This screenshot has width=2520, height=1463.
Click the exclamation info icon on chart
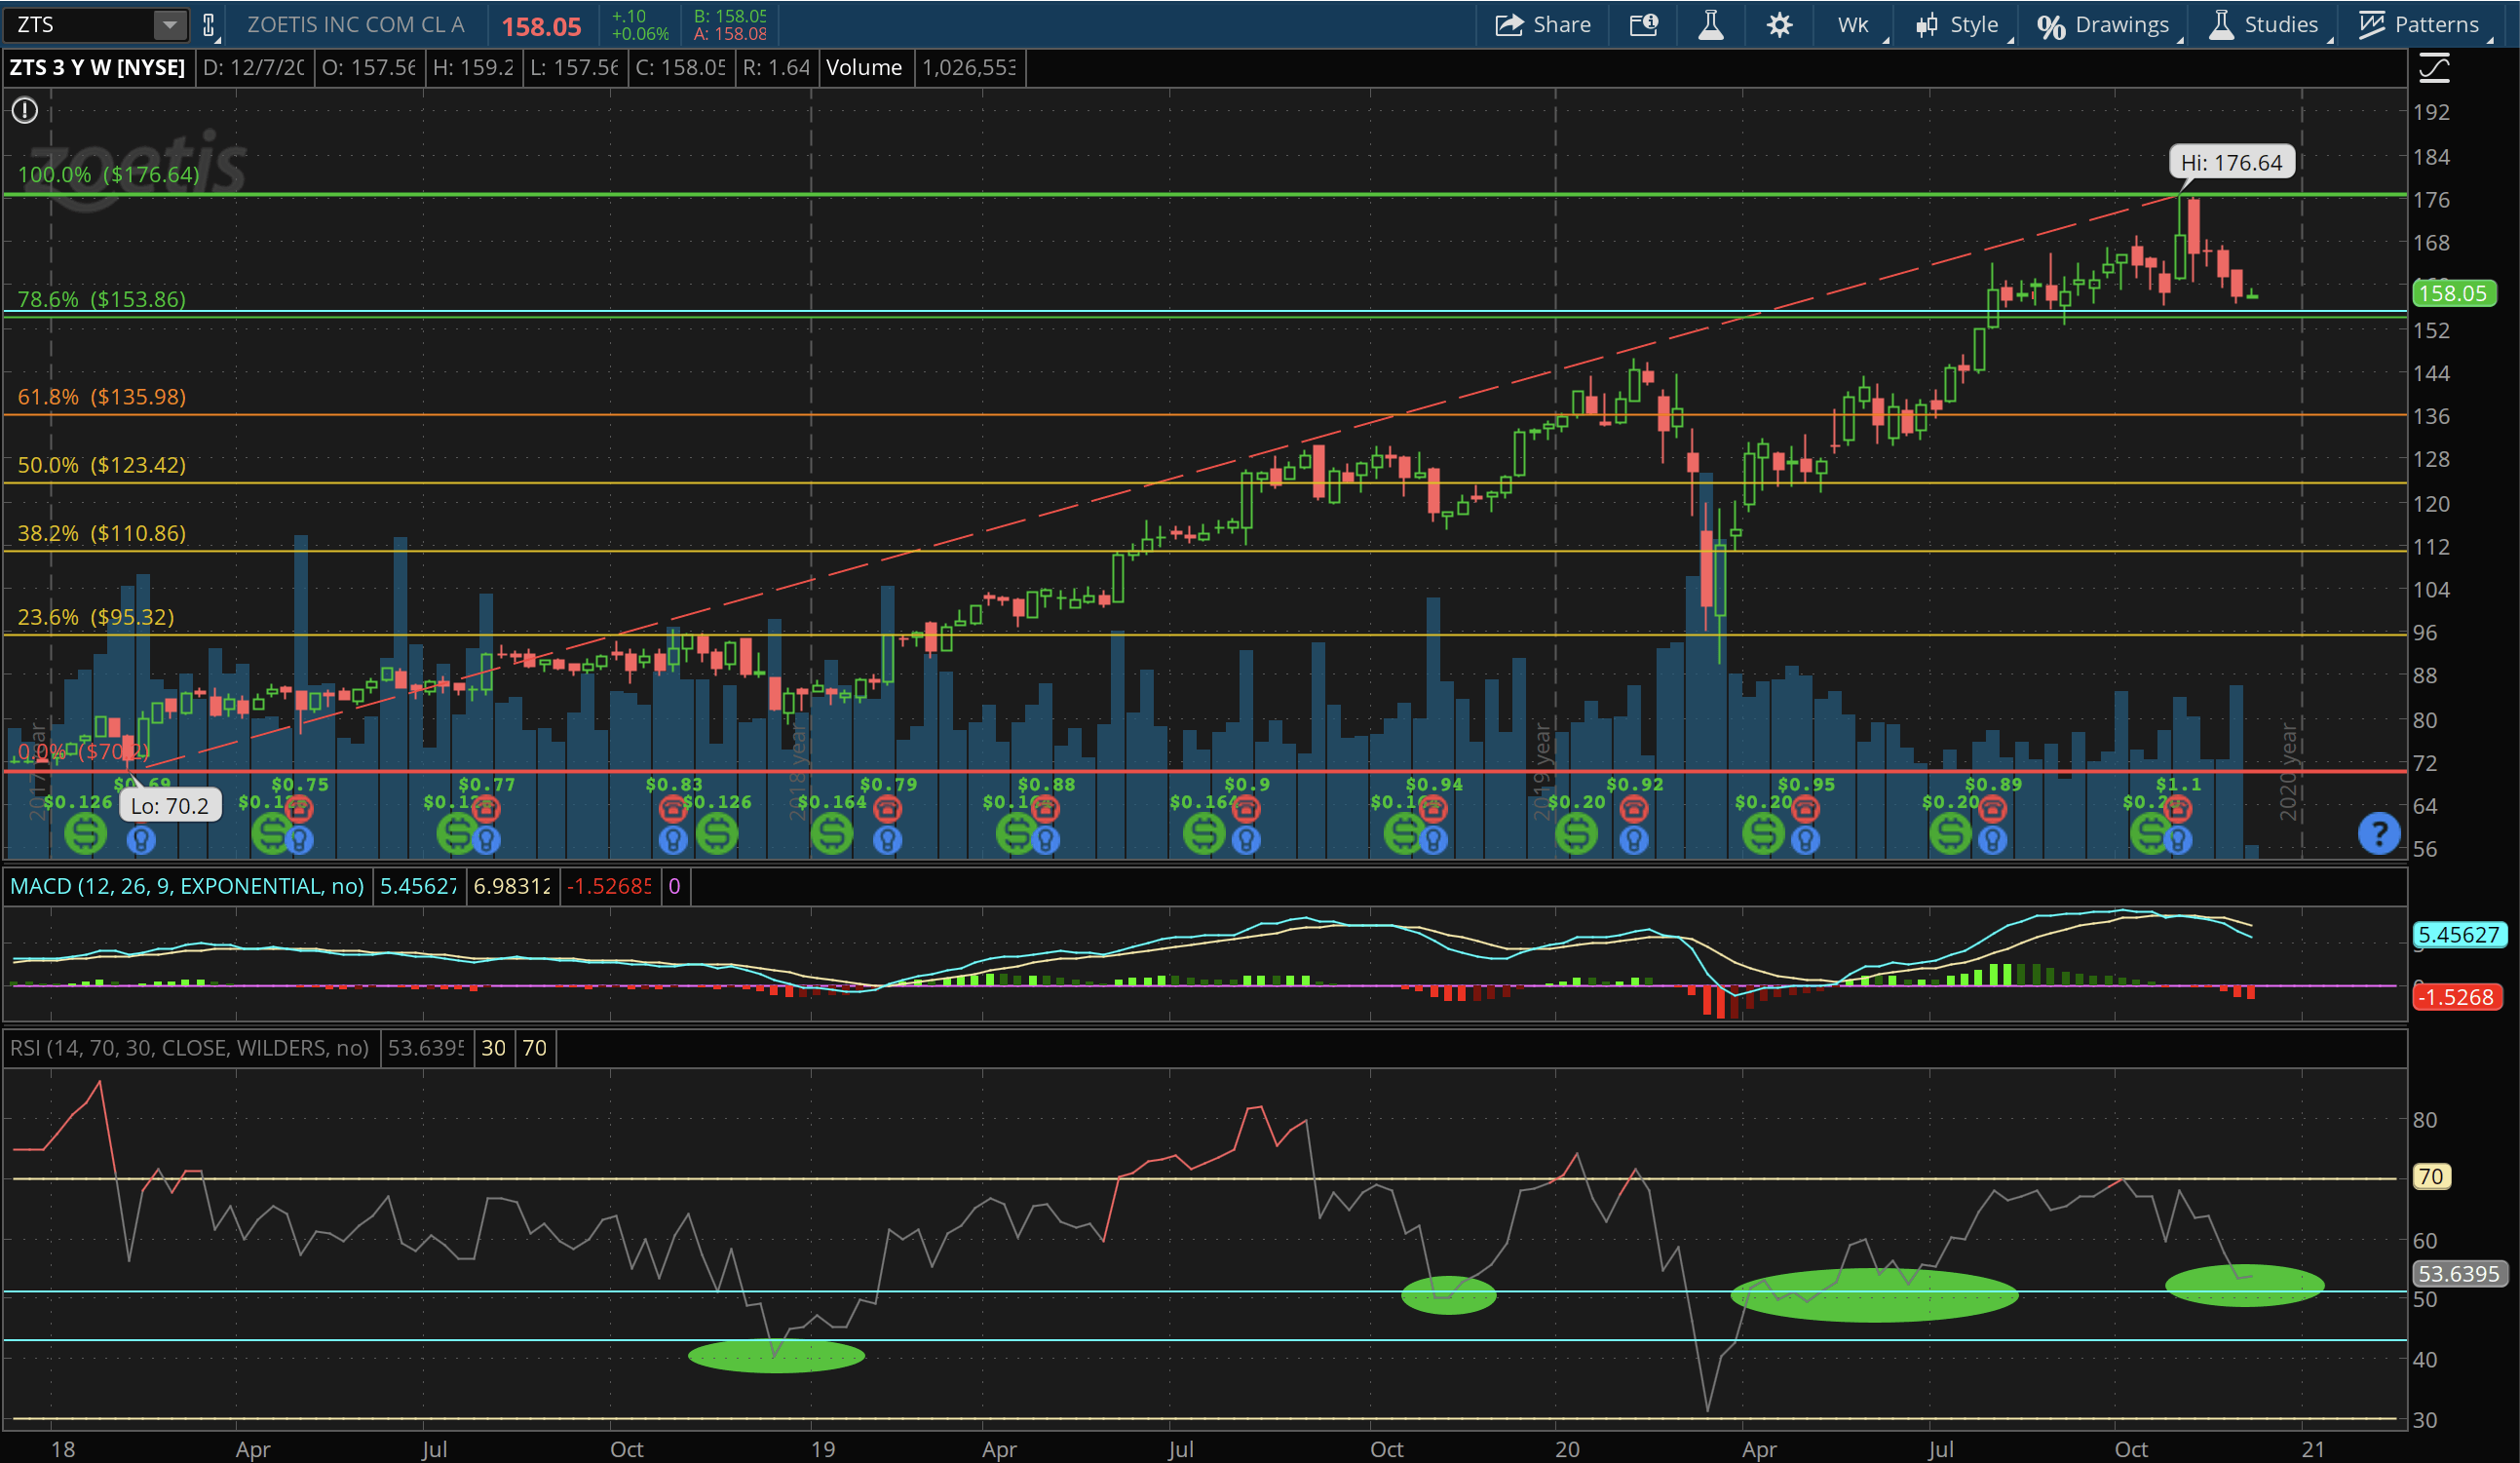25,110
